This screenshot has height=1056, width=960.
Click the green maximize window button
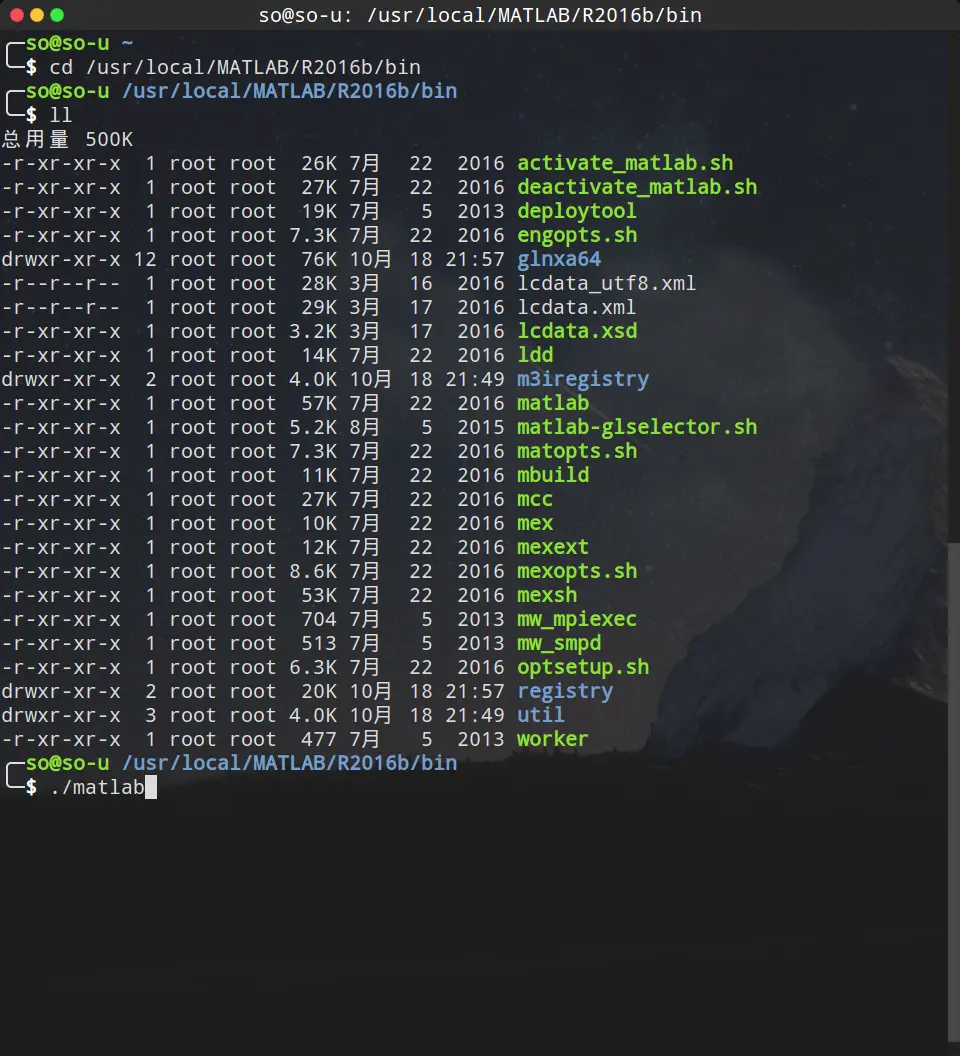(57, 15)
